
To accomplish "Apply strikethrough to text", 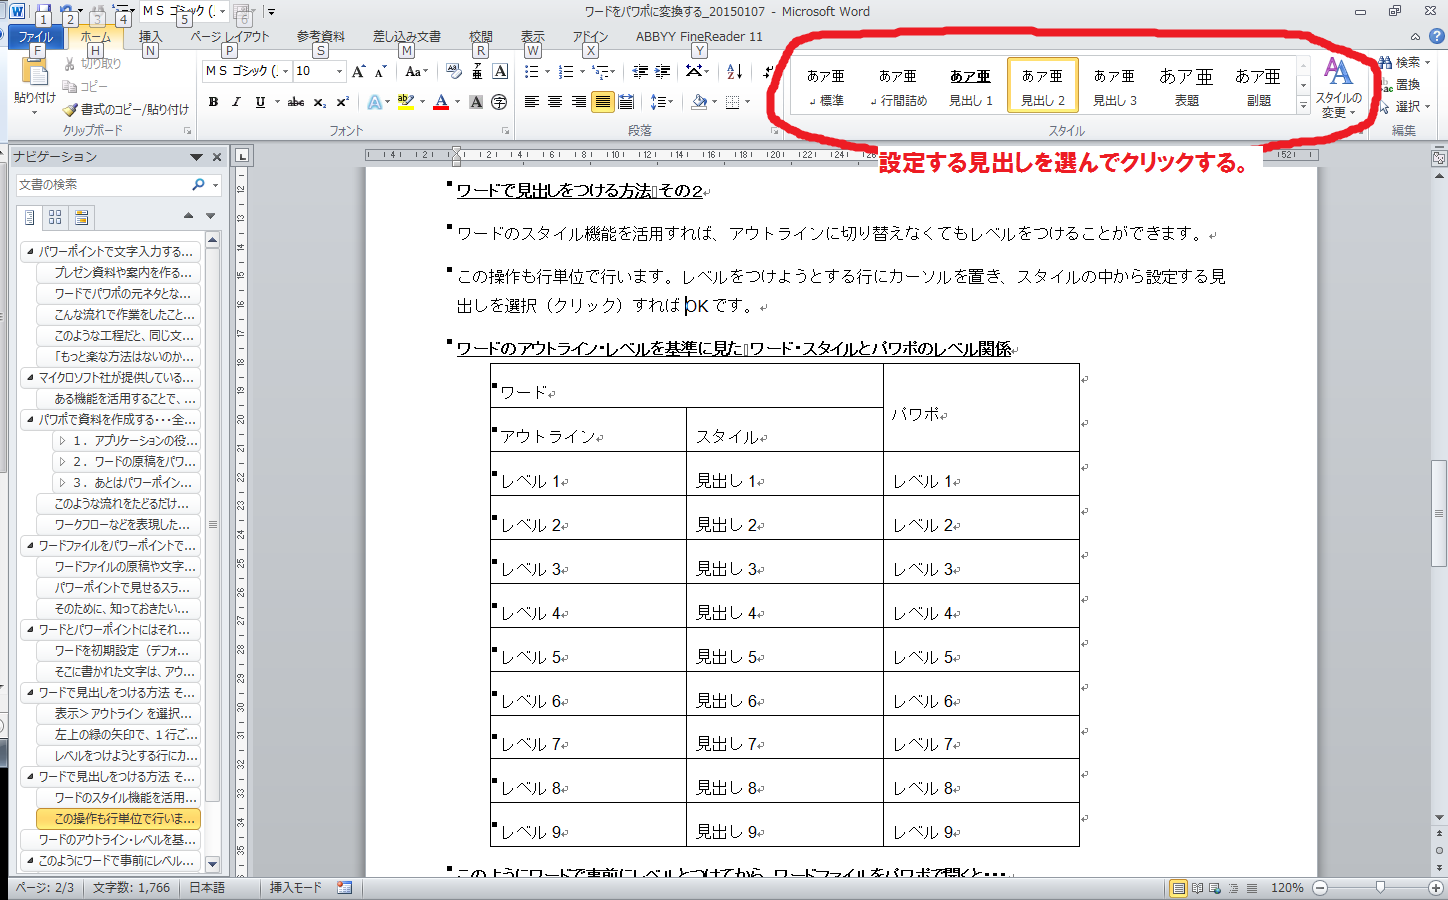I will pyautogui.click(x=296, y=102).
